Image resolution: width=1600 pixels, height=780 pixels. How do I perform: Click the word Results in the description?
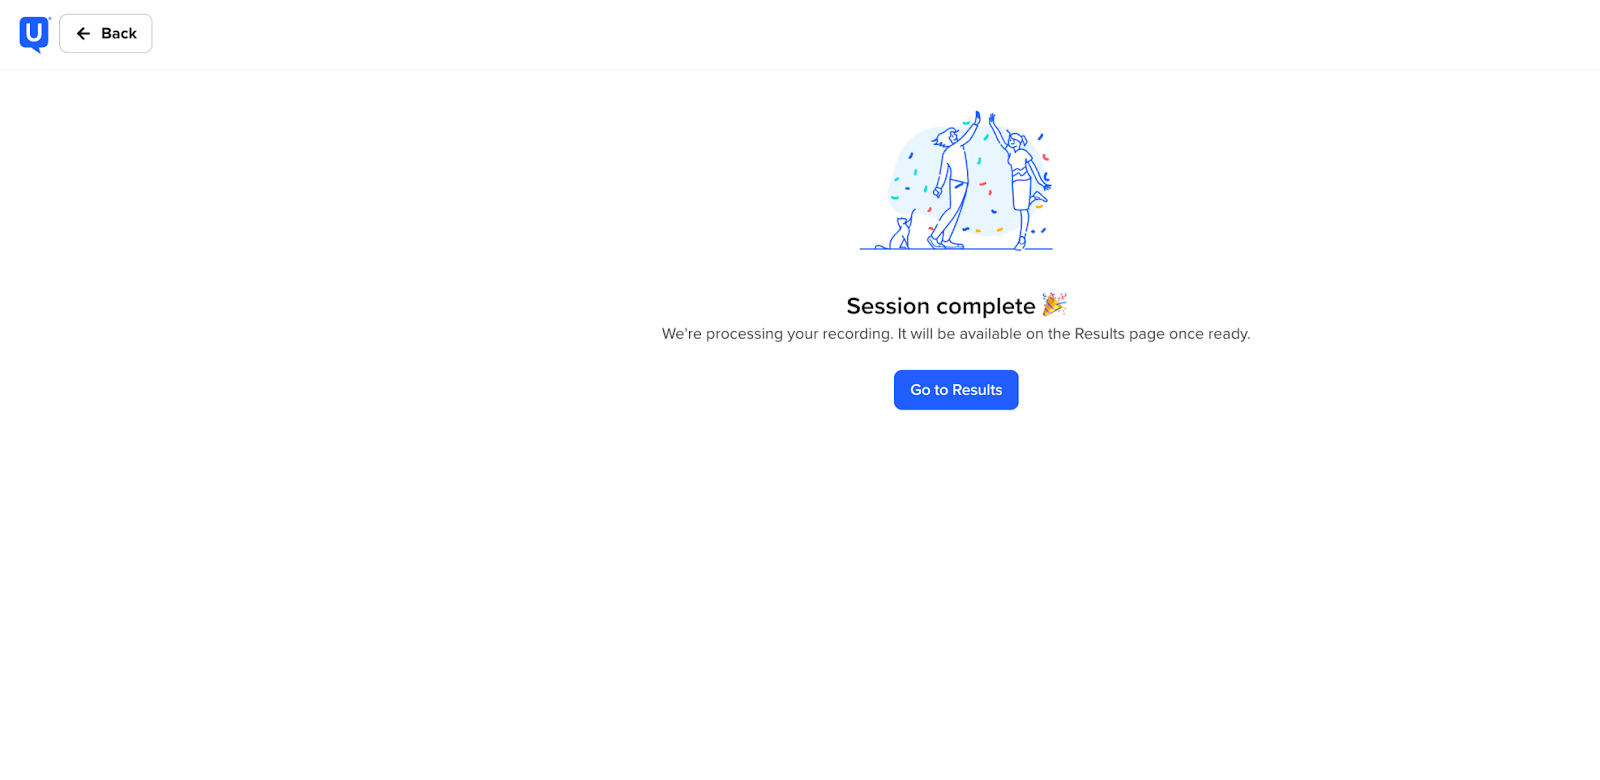click(x=1099, y=334)
